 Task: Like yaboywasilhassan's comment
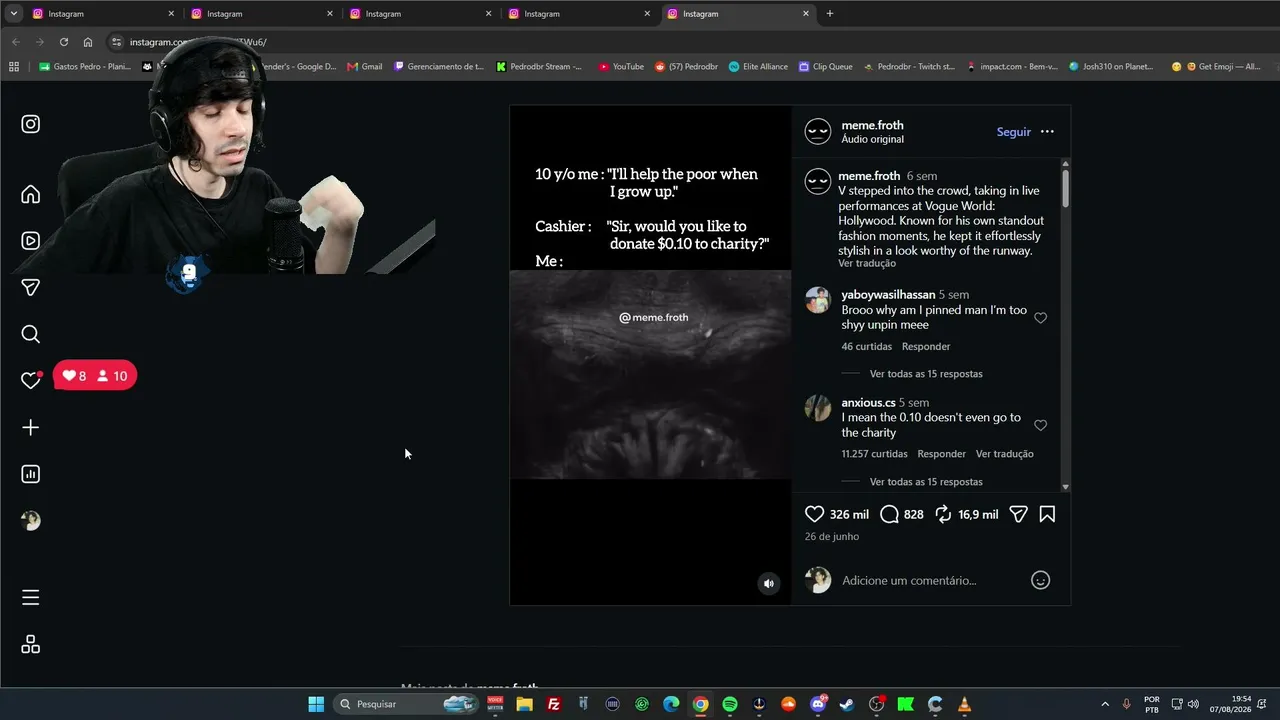pos(1040,318)
